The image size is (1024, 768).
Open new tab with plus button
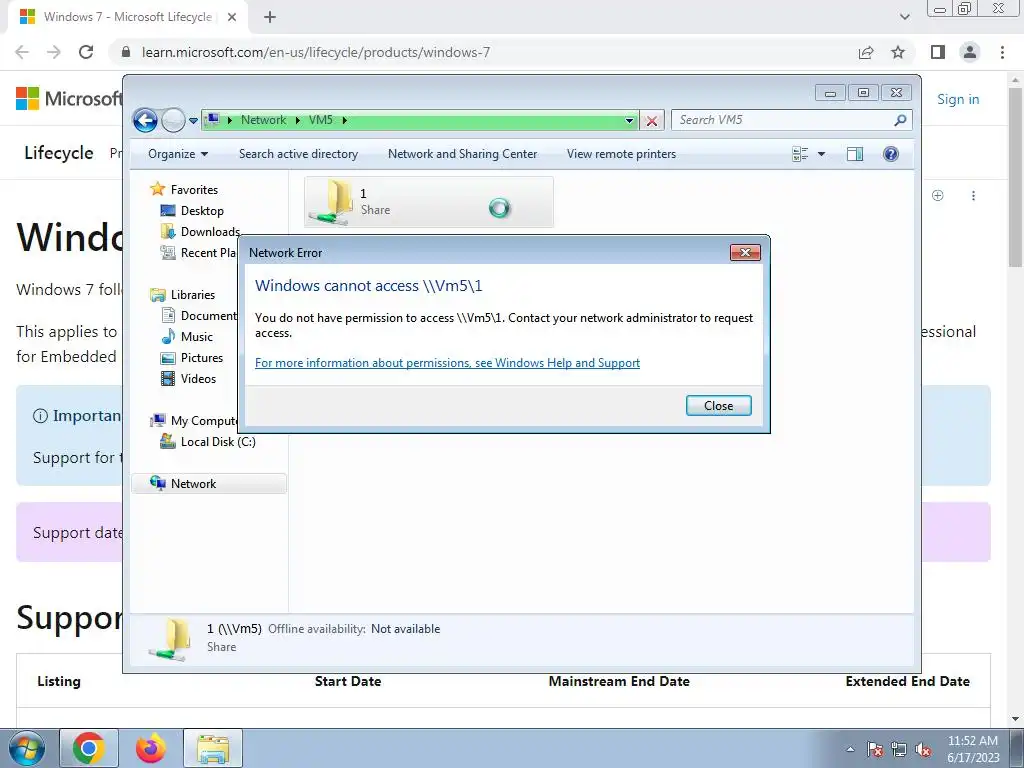tap(270, 17)
